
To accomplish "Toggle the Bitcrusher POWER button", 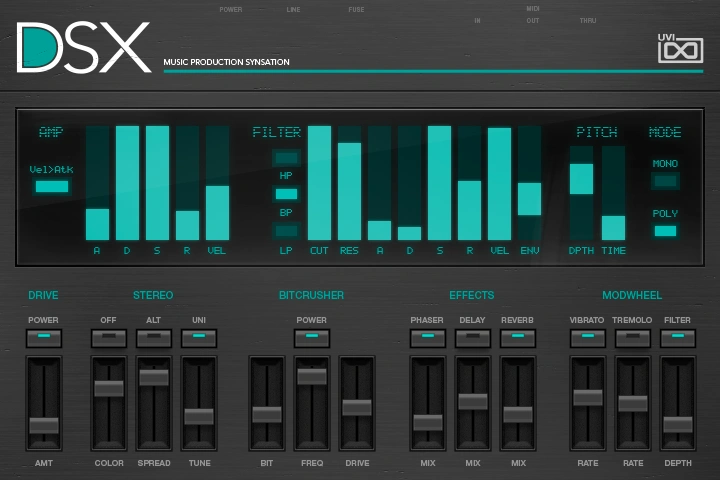I will (312, 339).
